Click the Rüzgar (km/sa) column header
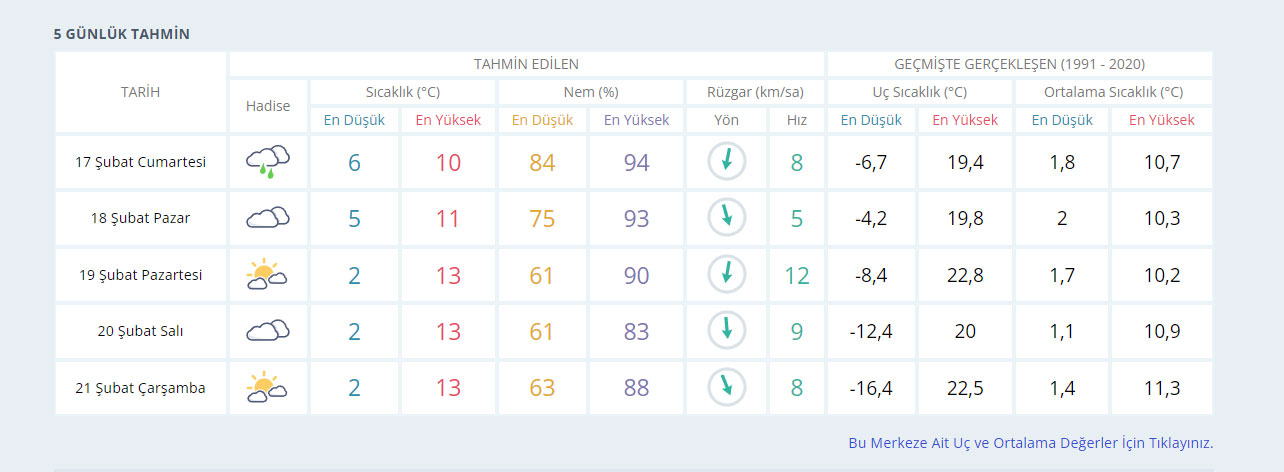The width and height of the screenshot is (1284, 472). [x=755, y=92]
